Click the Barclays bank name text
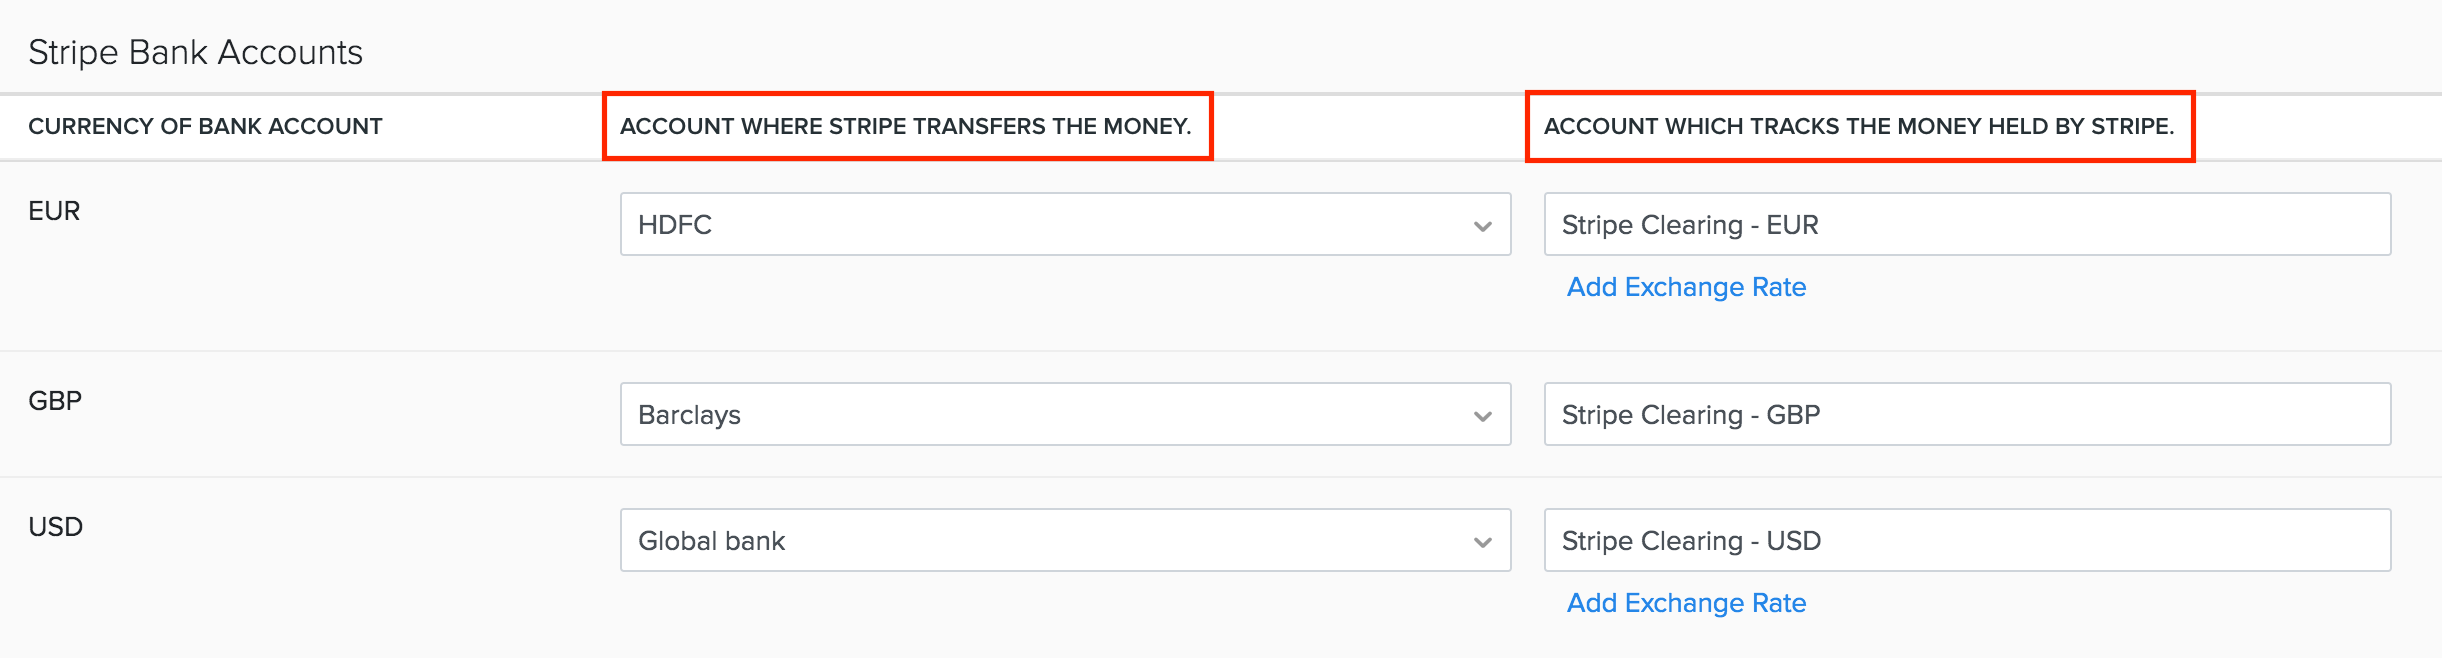The height and width of the screenshot is (658, 2442). 689,415
